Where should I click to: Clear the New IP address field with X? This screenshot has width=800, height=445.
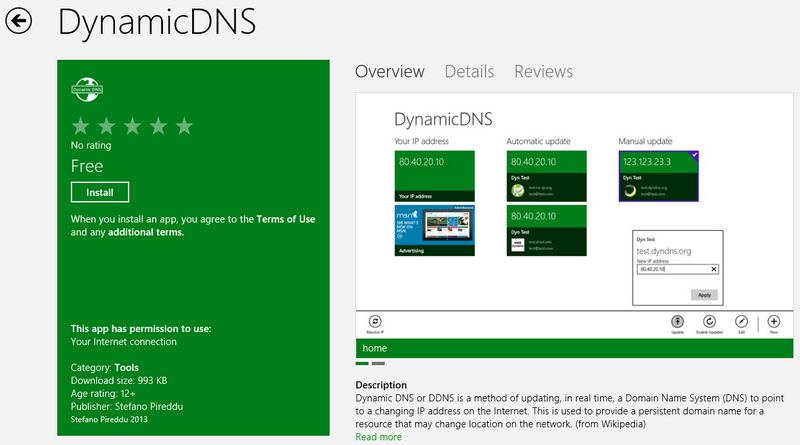713,270
